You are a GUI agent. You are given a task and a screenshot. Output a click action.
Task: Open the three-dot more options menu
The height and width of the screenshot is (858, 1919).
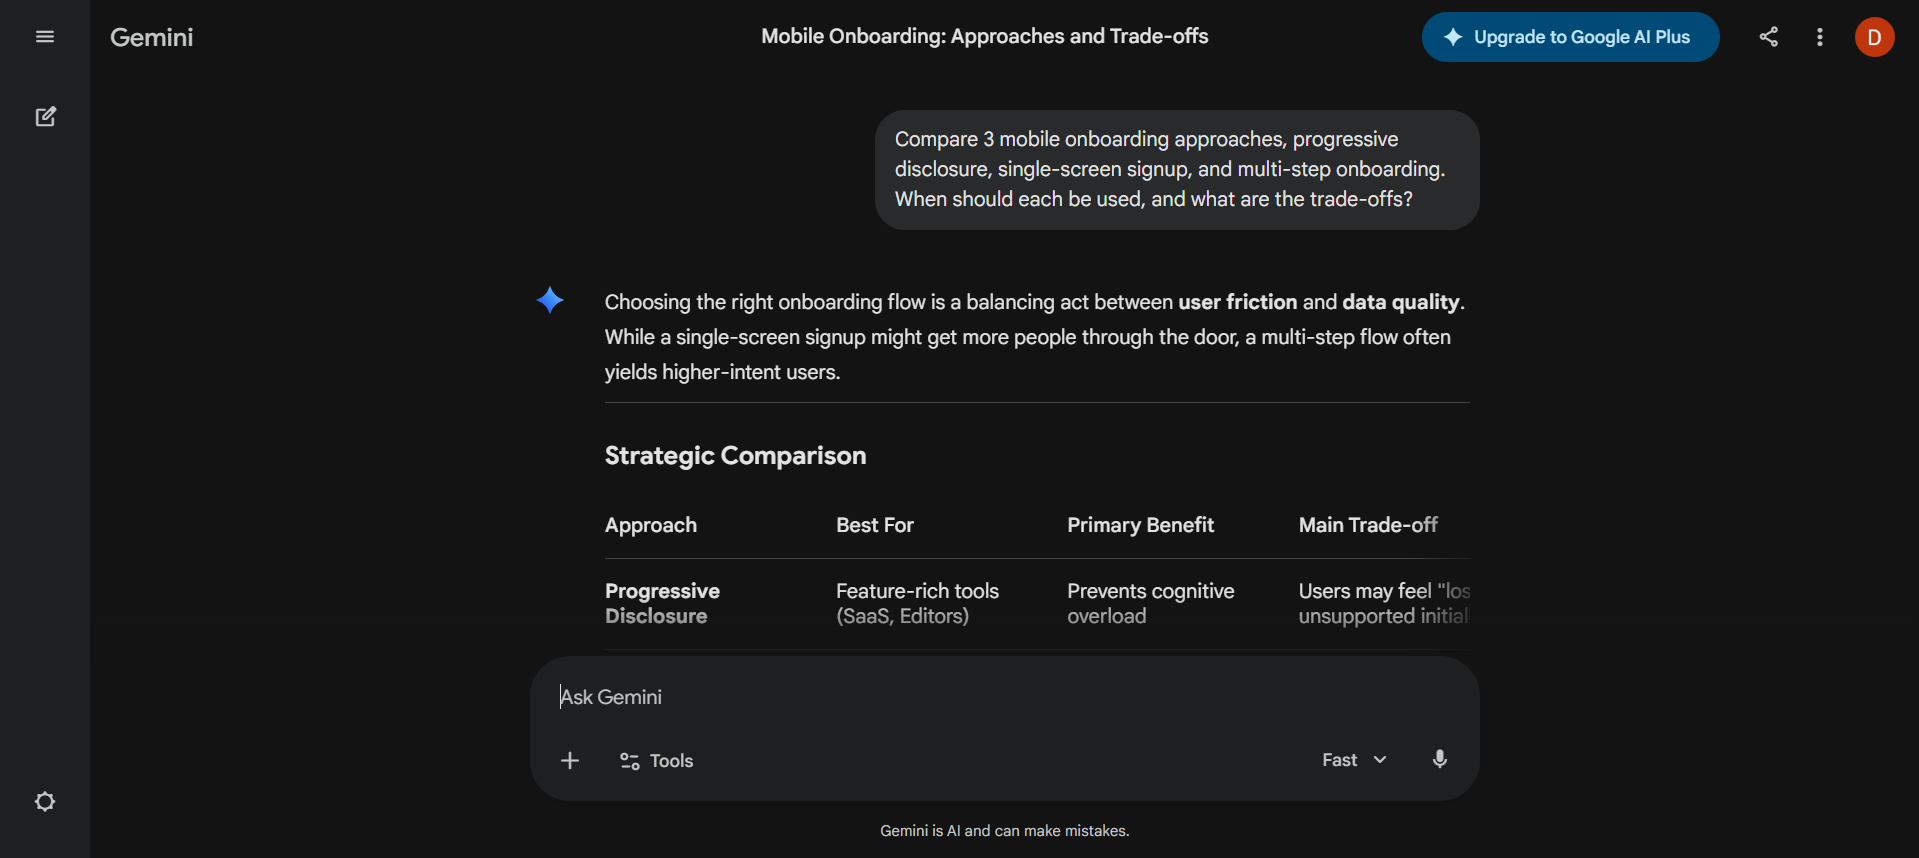click(1820, 37)
